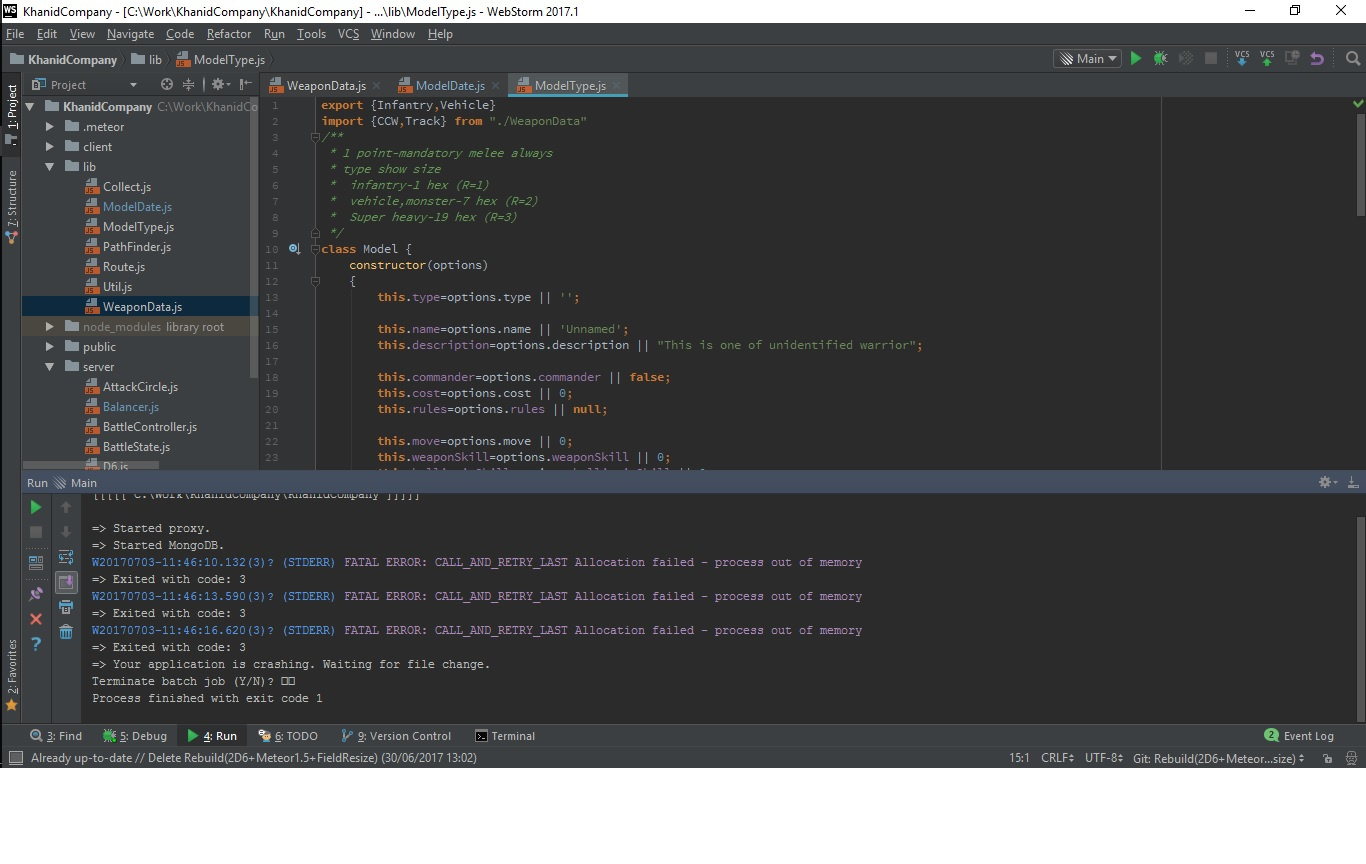
Task: Open the Project panel gear settings dropdown
Action: point(220,85)
